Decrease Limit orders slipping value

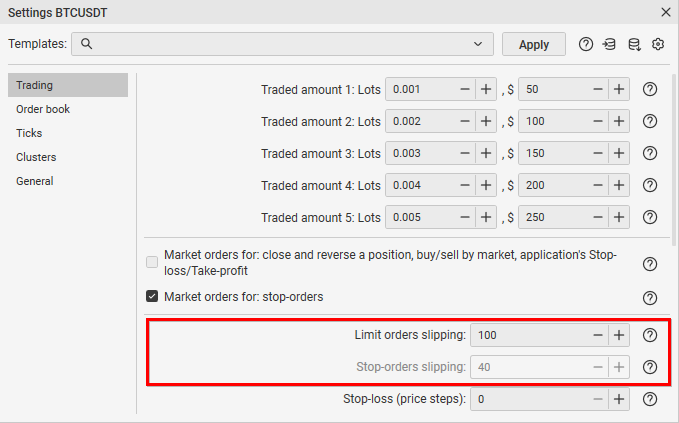[598, 335]
